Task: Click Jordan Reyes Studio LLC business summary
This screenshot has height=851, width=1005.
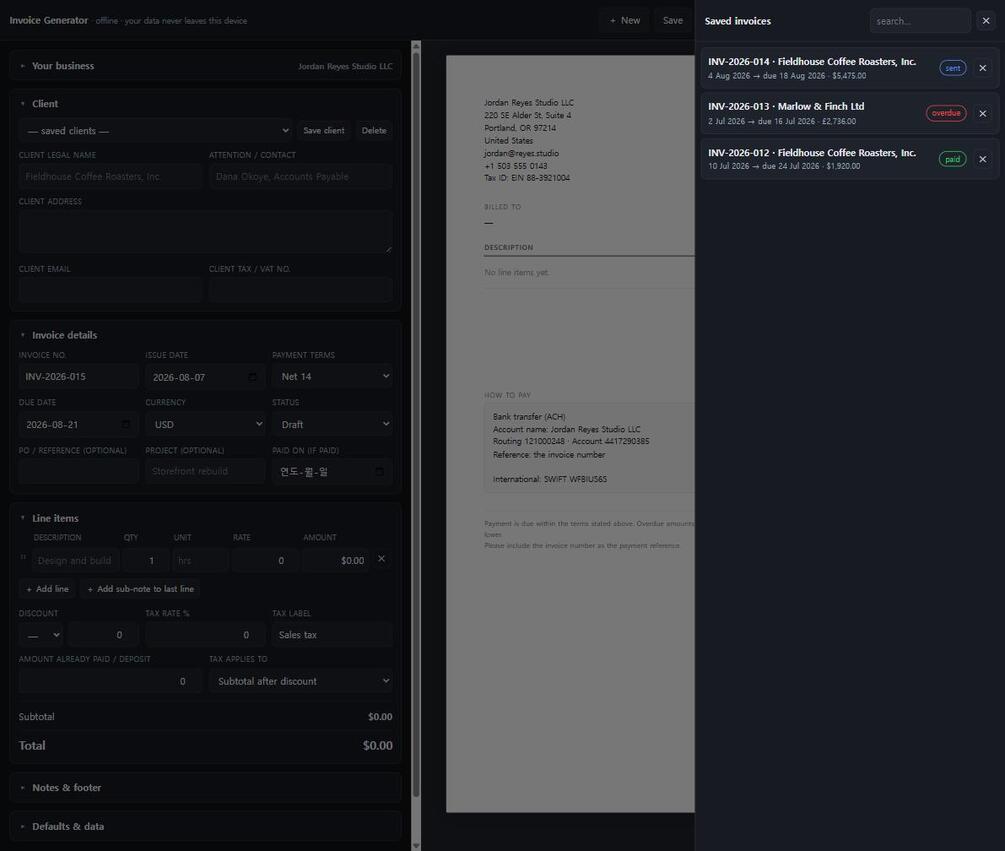Action: pyautogui.click(x=345, y=66)
